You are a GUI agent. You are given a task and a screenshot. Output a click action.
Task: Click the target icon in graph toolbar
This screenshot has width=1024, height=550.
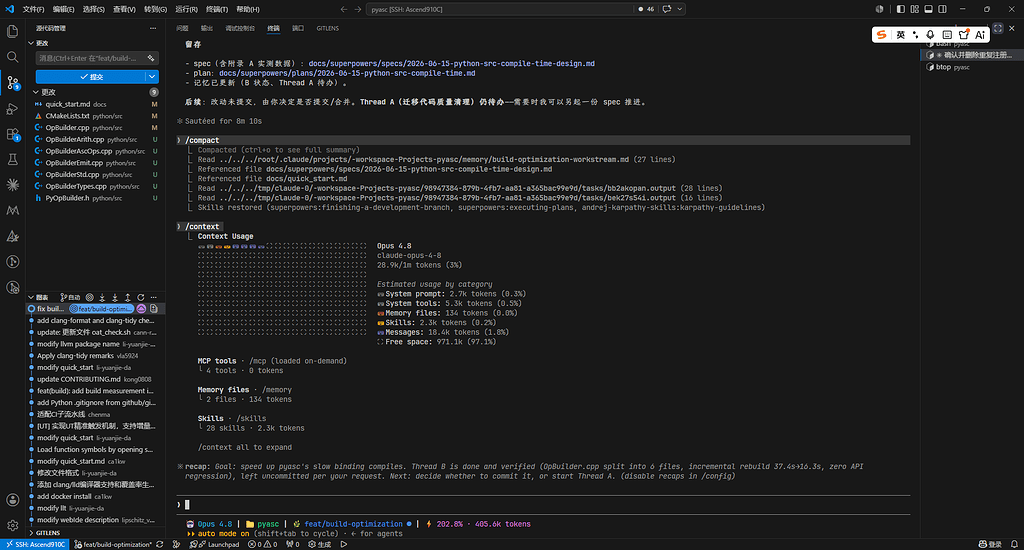(89, 297)
